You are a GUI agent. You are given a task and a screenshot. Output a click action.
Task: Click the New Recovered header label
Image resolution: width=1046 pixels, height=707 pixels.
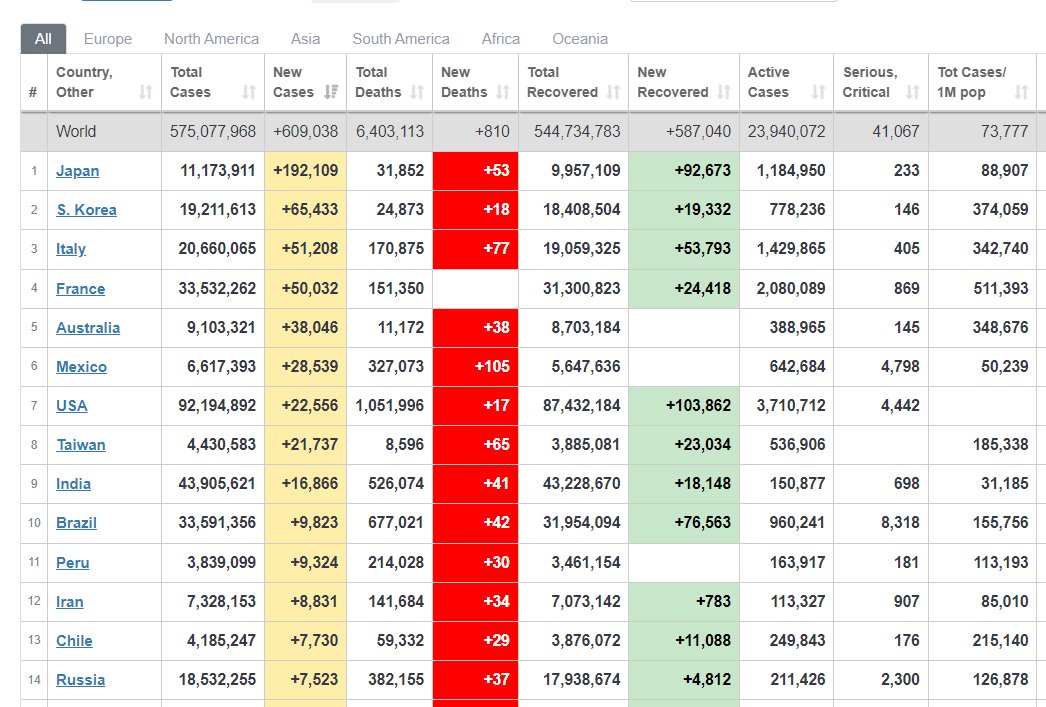tap(672, 82)
